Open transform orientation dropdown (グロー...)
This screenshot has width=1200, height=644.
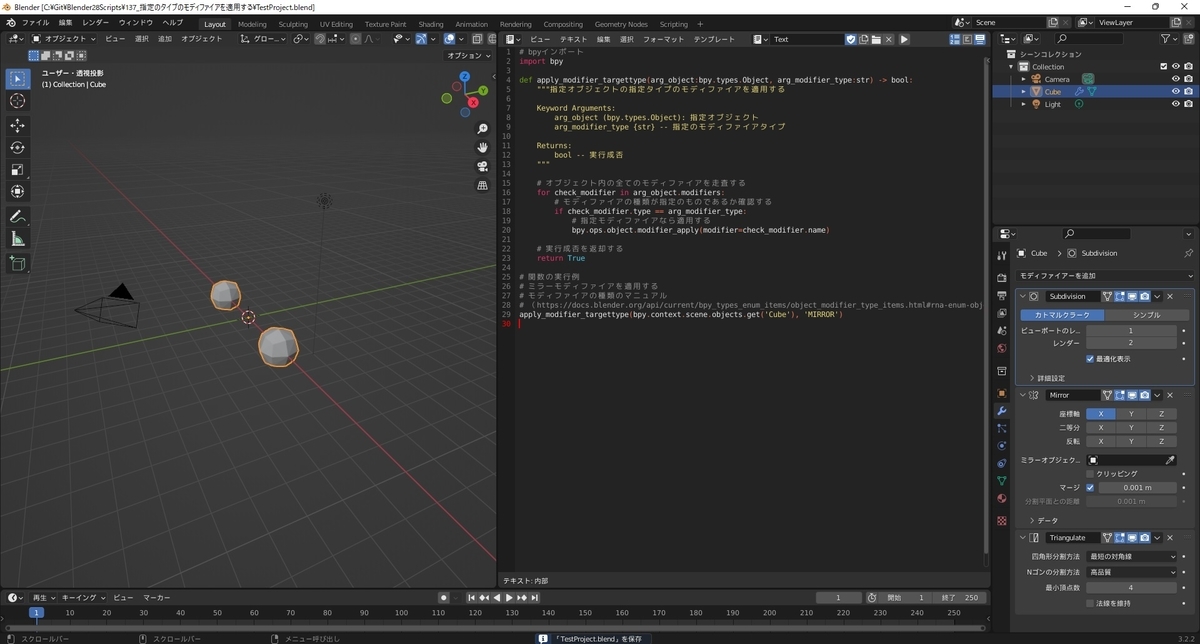[263, 39]
